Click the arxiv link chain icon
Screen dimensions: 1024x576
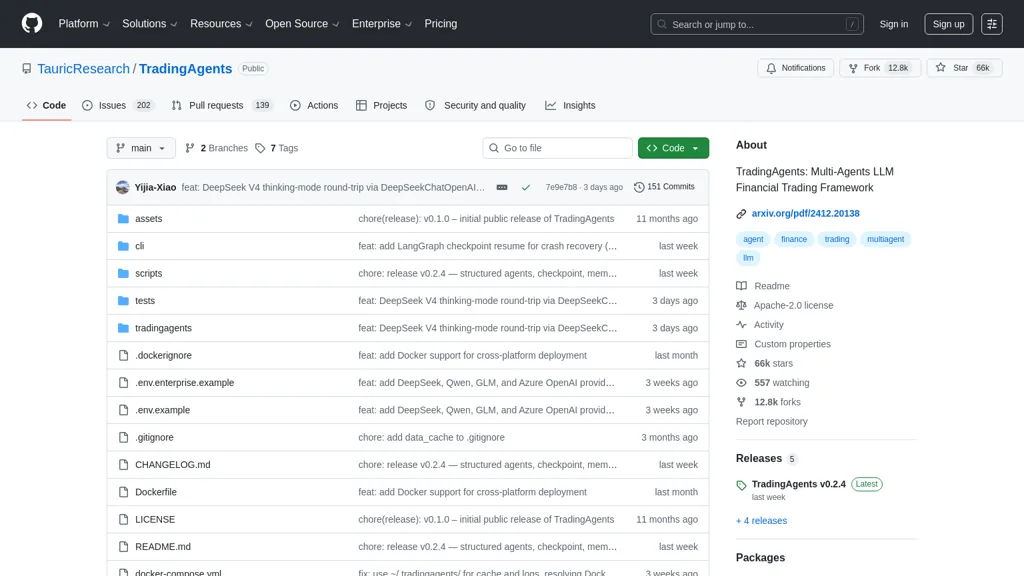pyautogui.click(x=741, y=214)
